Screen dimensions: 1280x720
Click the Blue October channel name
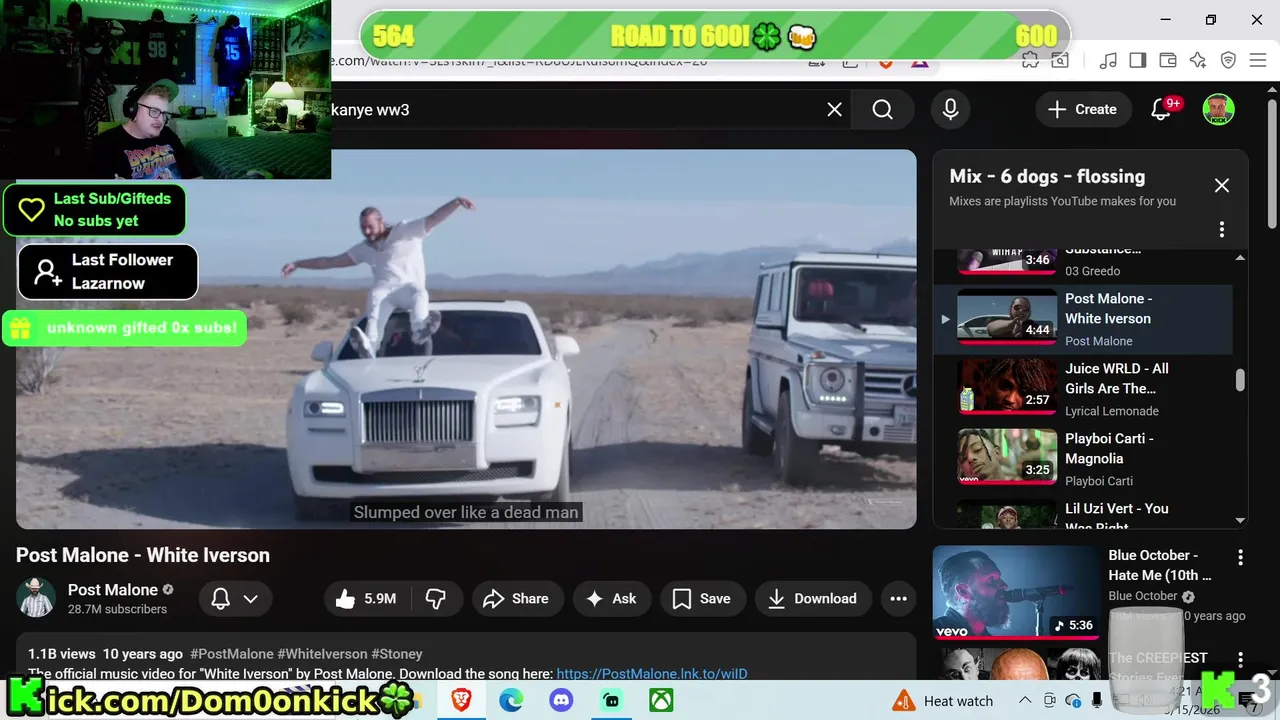coord(1142,596)
